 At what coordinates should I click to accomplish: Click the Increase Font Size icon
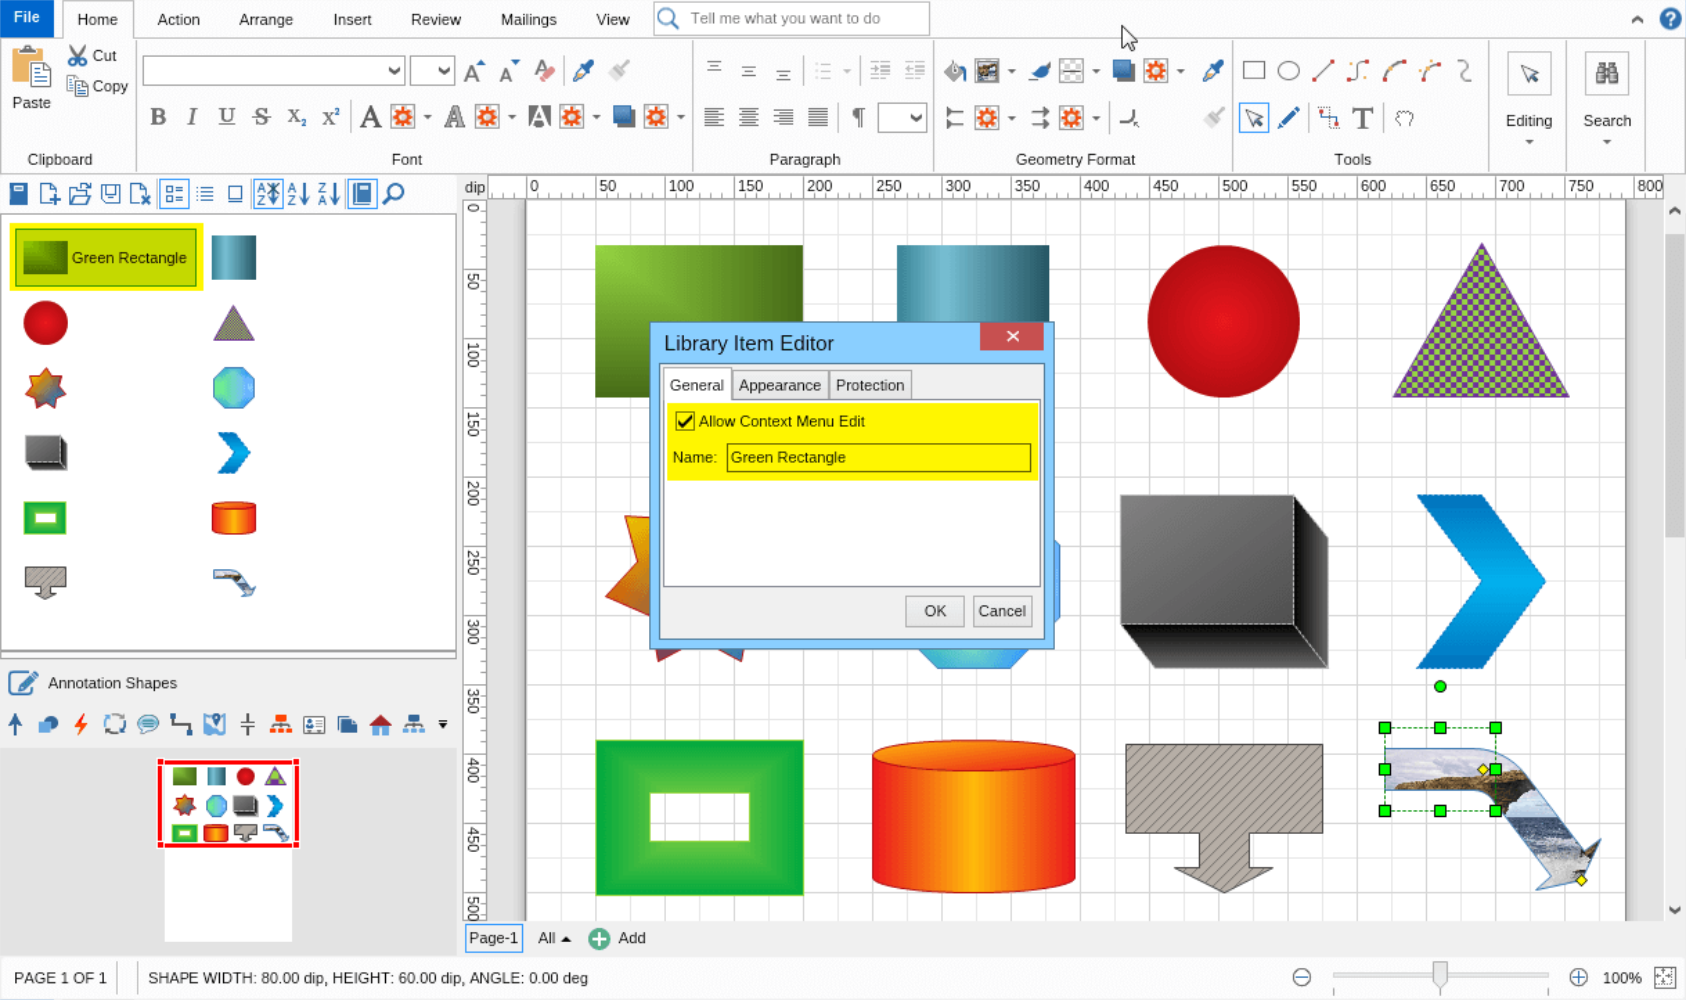pos(474,70)
